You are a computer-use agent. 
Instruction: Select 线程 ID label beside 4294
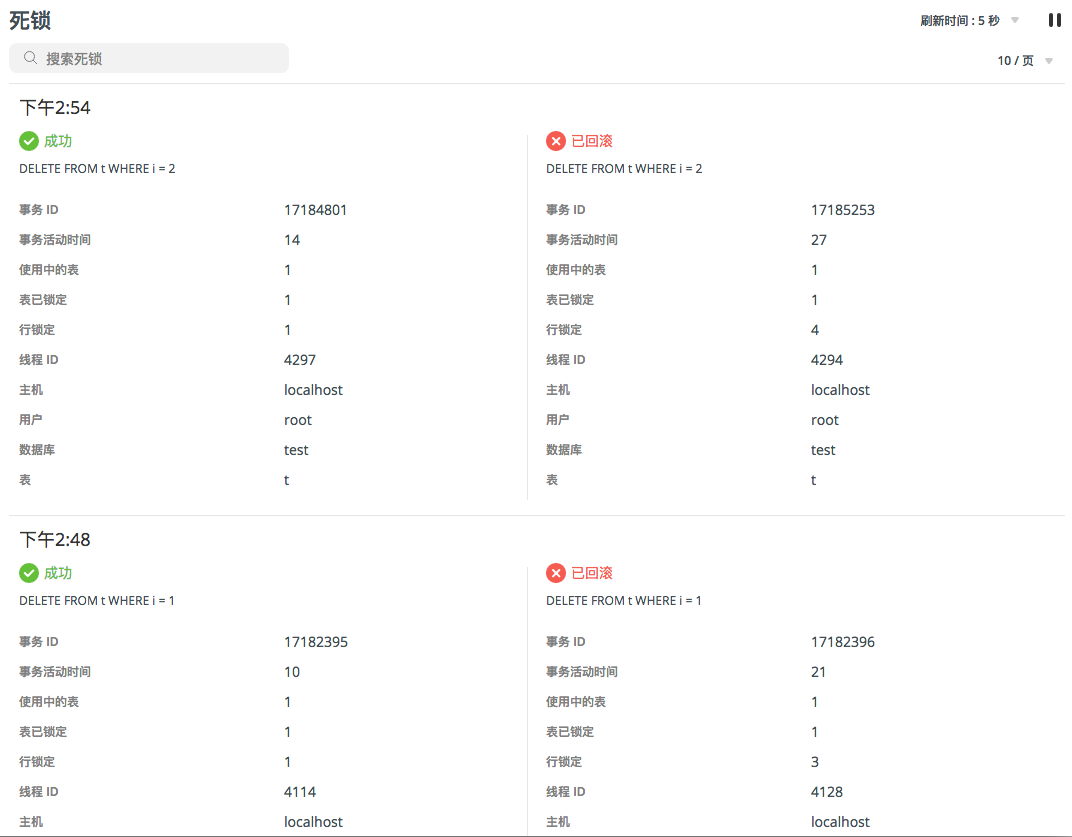(x=565, y=360)
